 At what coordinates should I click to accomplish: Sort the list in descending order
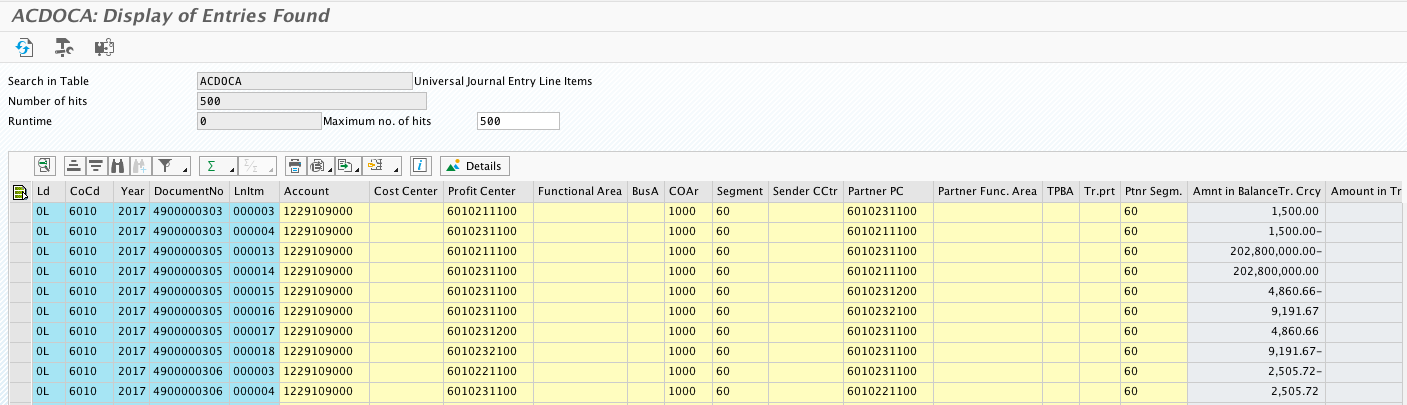tap(96, 166)
